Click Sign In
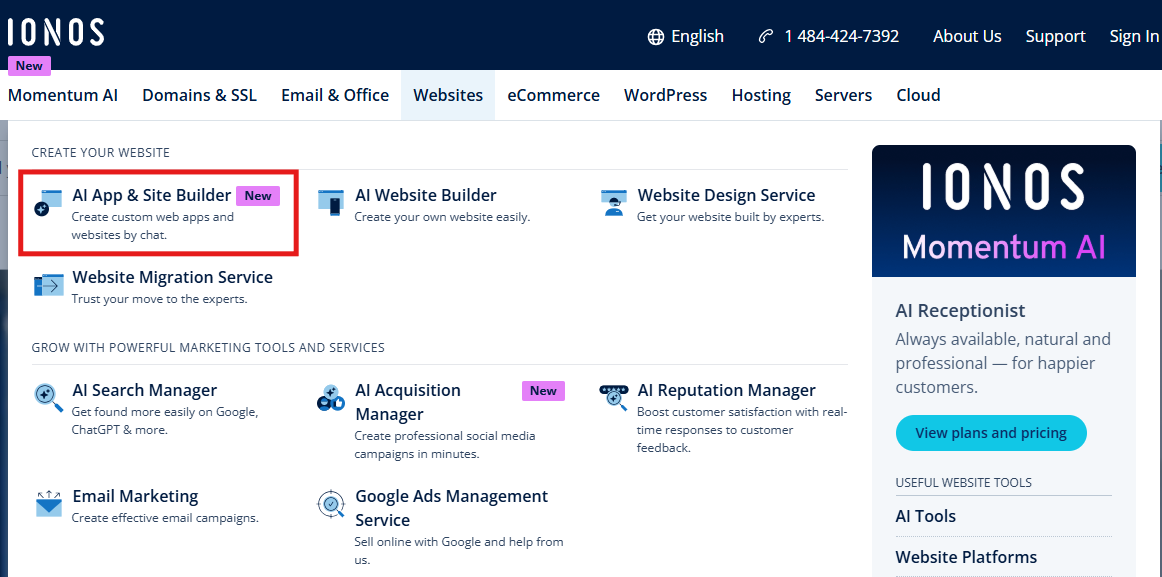This screenshot has width=1162, height=577. pos(1135,37)
